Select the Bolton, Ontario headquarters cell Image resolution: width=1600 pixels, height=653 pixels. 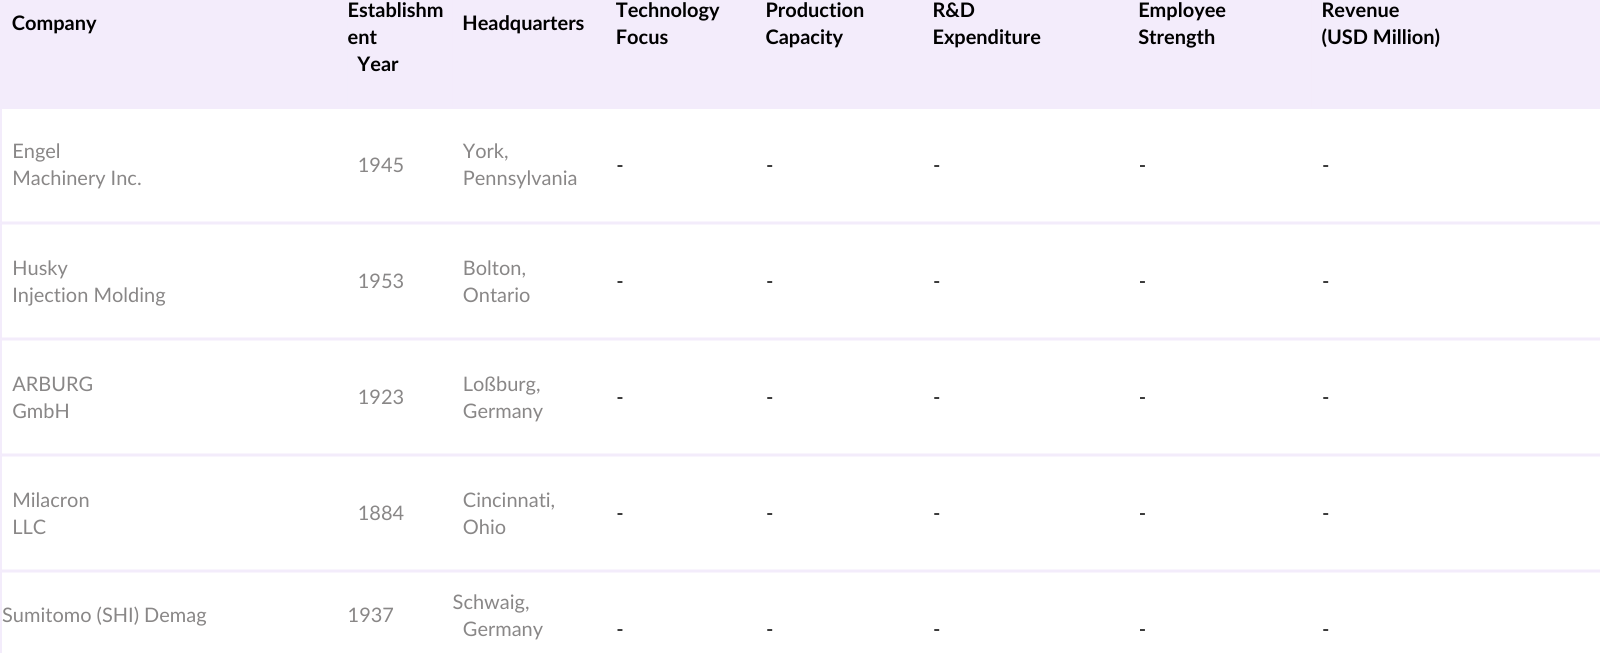[x=496, y=282]
